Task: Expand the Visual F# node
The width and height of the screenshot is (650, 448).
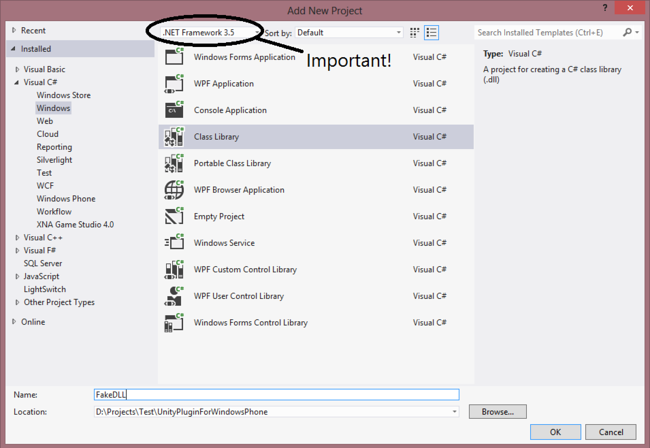Action: click(x=17, y=250)
